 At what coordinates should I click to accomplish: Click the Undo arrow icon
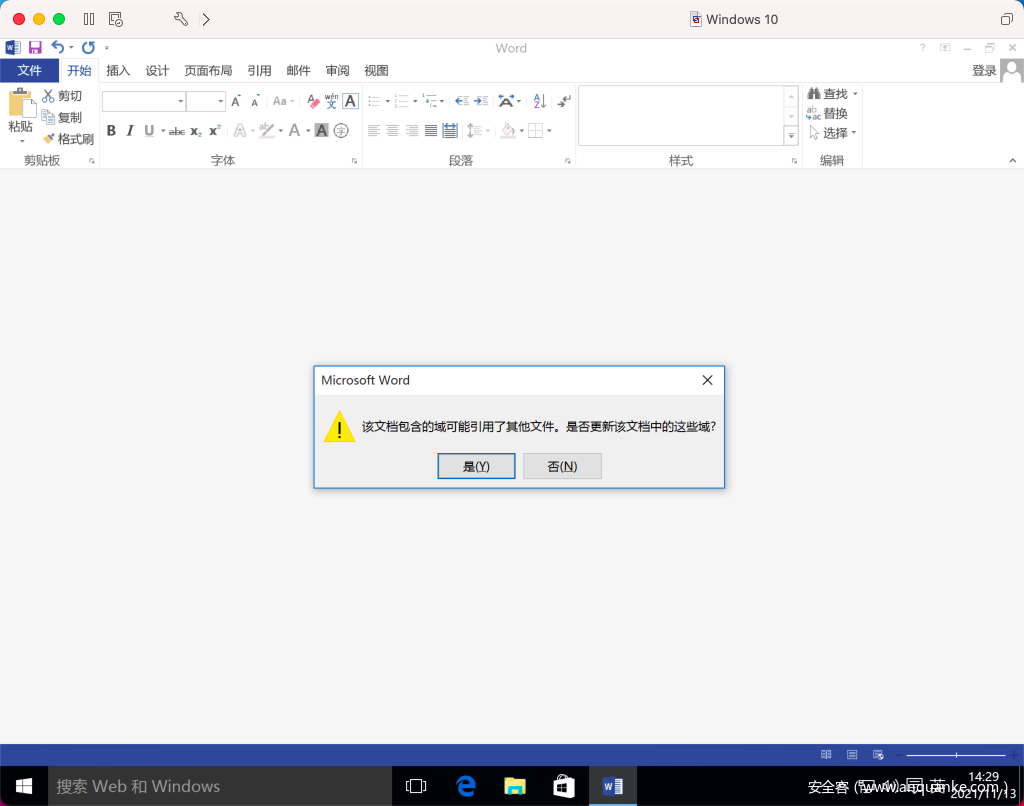[58, 47]
